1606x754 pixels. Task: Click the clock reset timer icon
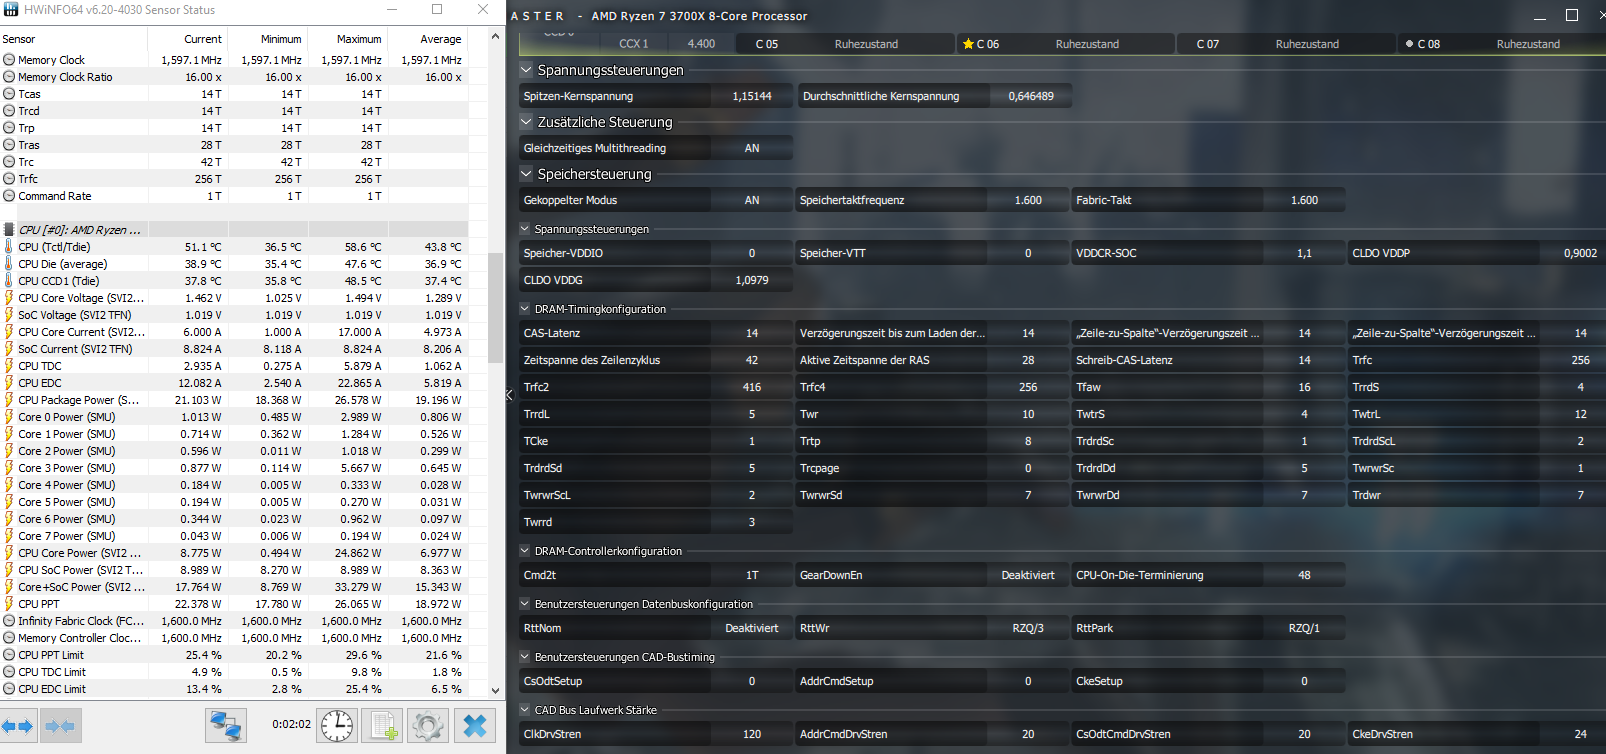(x=337, y=726)
